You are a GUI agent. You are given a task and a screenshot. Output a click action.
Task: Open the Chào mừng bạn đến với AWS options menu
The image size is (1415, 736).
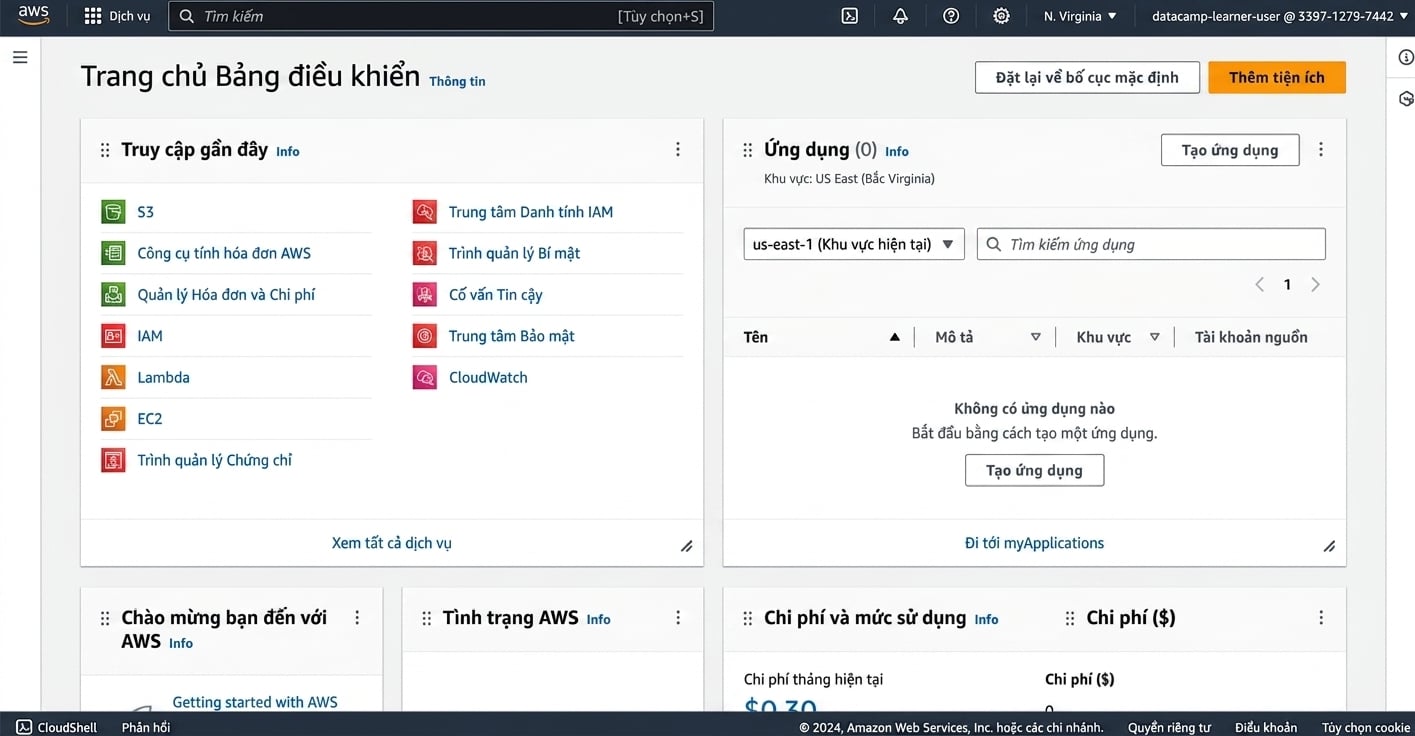pyautogui.click(x=357, y=618)
